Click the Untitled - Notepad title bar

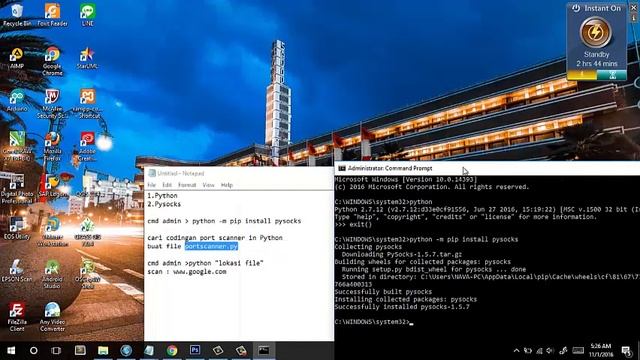[x=239, y=173]
